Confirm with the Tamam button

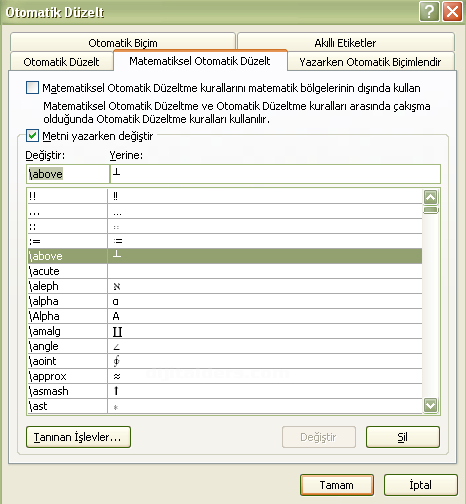click(x=337, y=485)
